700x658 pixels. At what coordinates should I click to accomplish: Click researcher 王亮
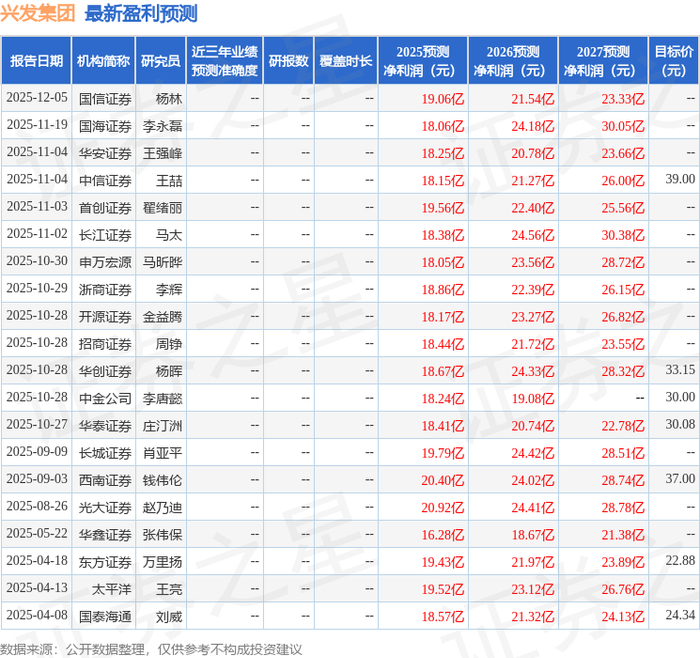[169, 589]
